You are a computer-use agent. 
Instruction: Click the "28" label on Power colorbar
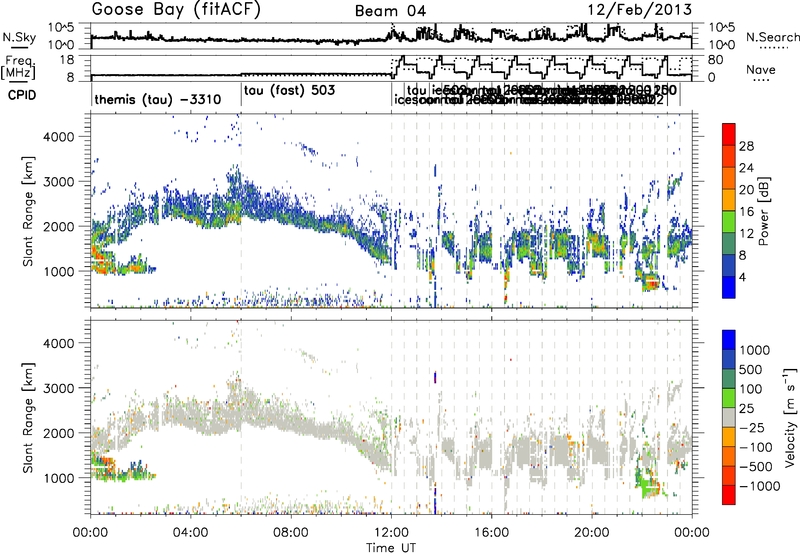click(x=746, y=146)
